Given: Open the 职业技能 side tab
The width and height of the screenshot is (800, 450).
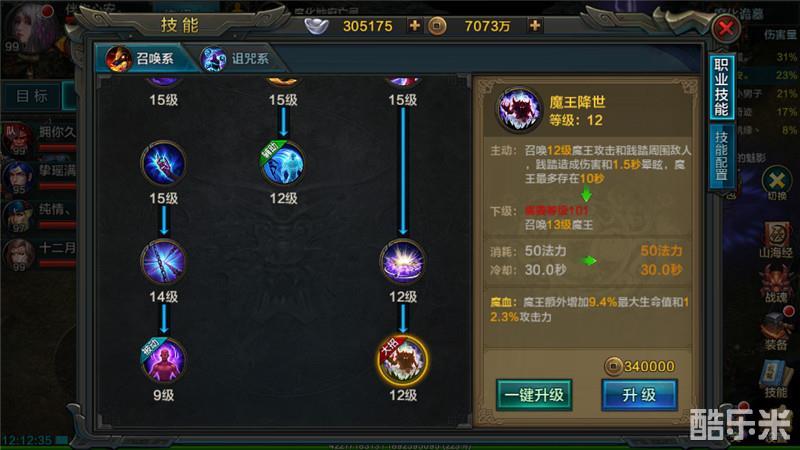Looking at the screenshot, I should point(721,87).
